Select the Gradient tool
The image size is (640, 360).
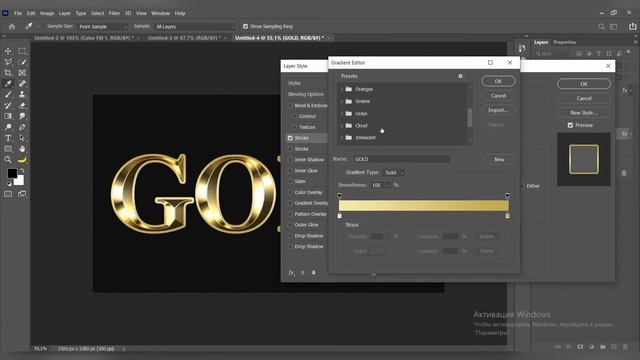[8, 116]
